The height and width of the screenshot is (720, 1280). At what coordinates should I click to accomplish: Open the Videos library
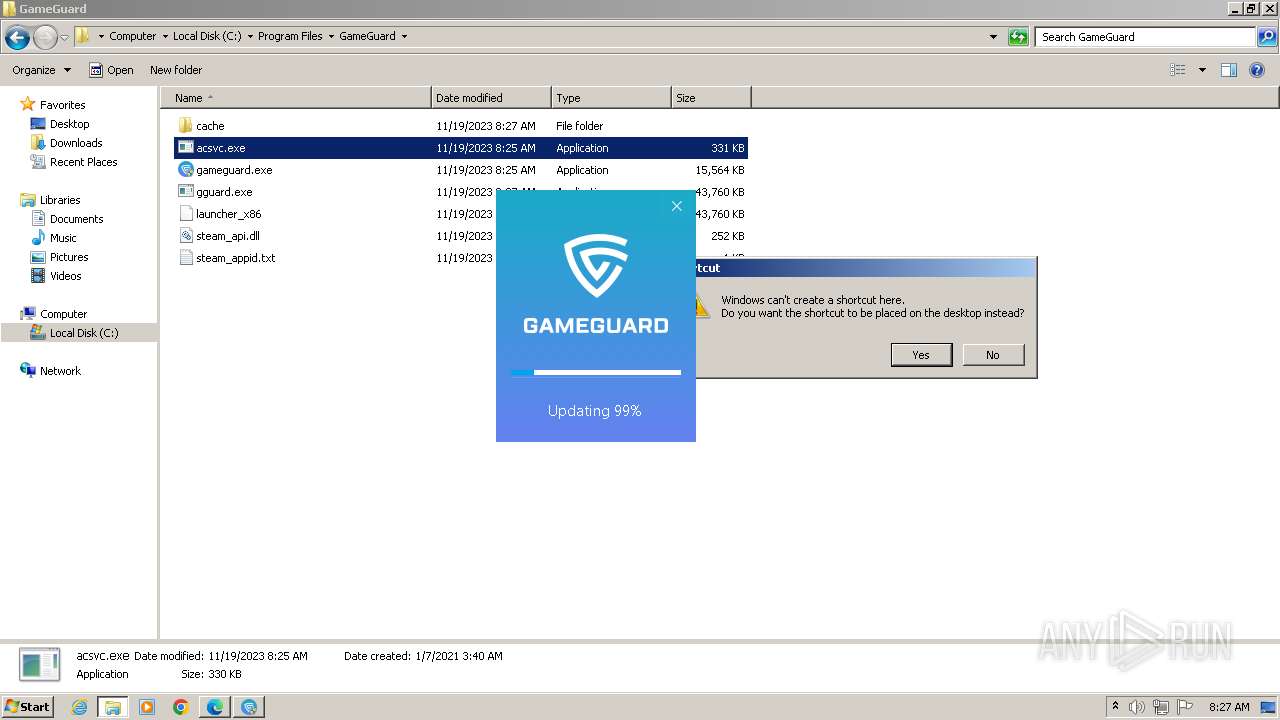point(65,276)
